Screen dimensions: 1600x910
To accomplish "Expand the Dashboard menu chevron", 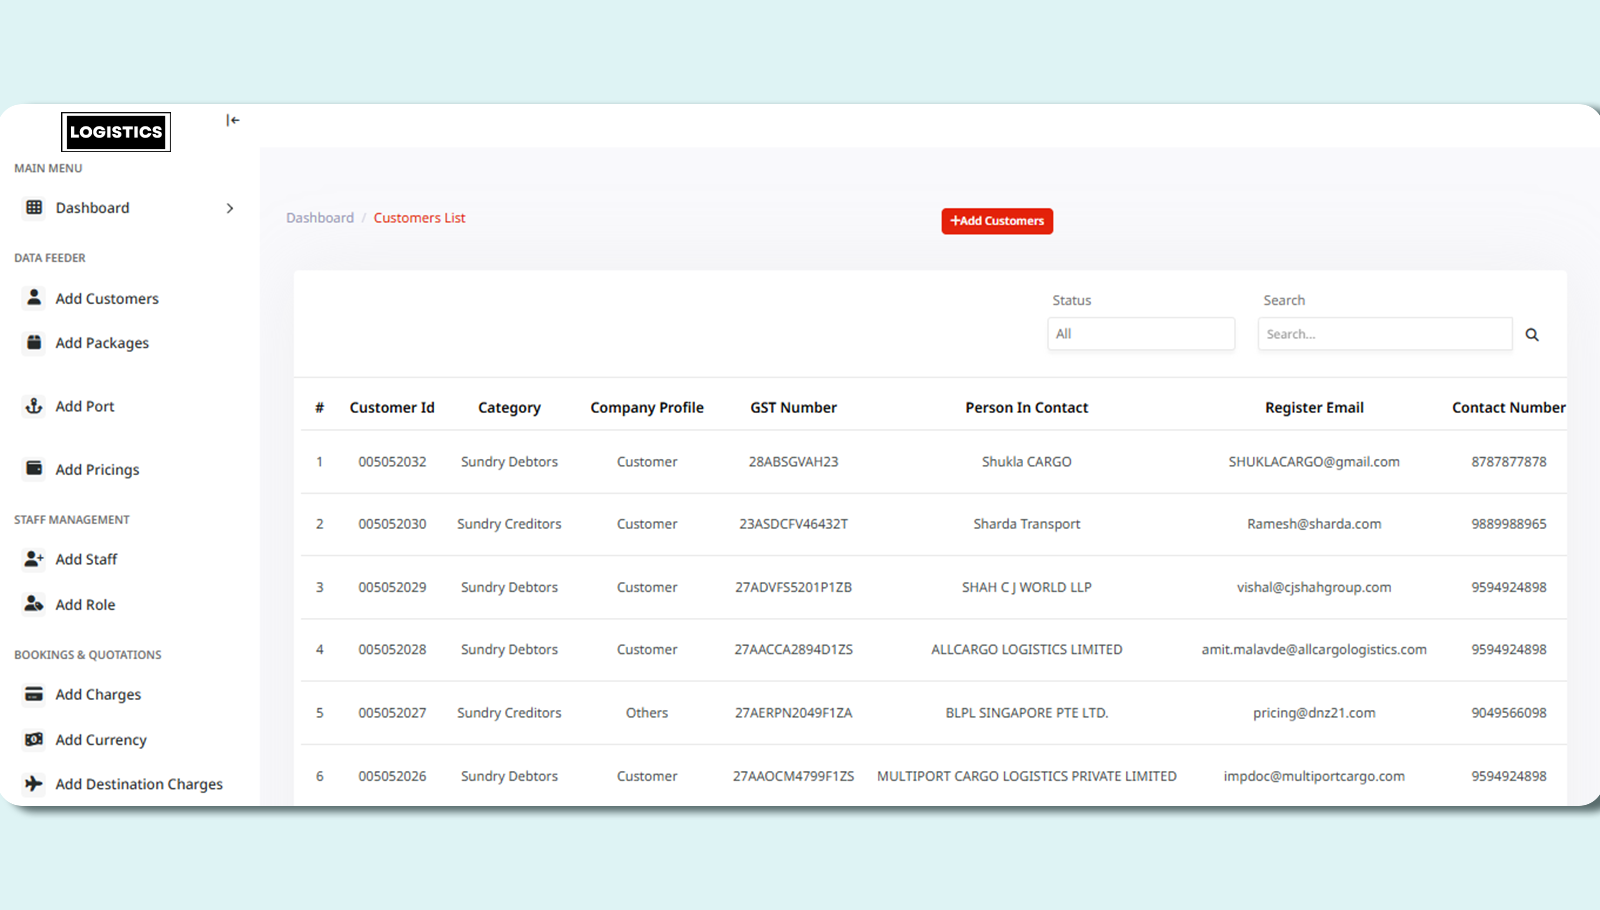I will point(230,208).
